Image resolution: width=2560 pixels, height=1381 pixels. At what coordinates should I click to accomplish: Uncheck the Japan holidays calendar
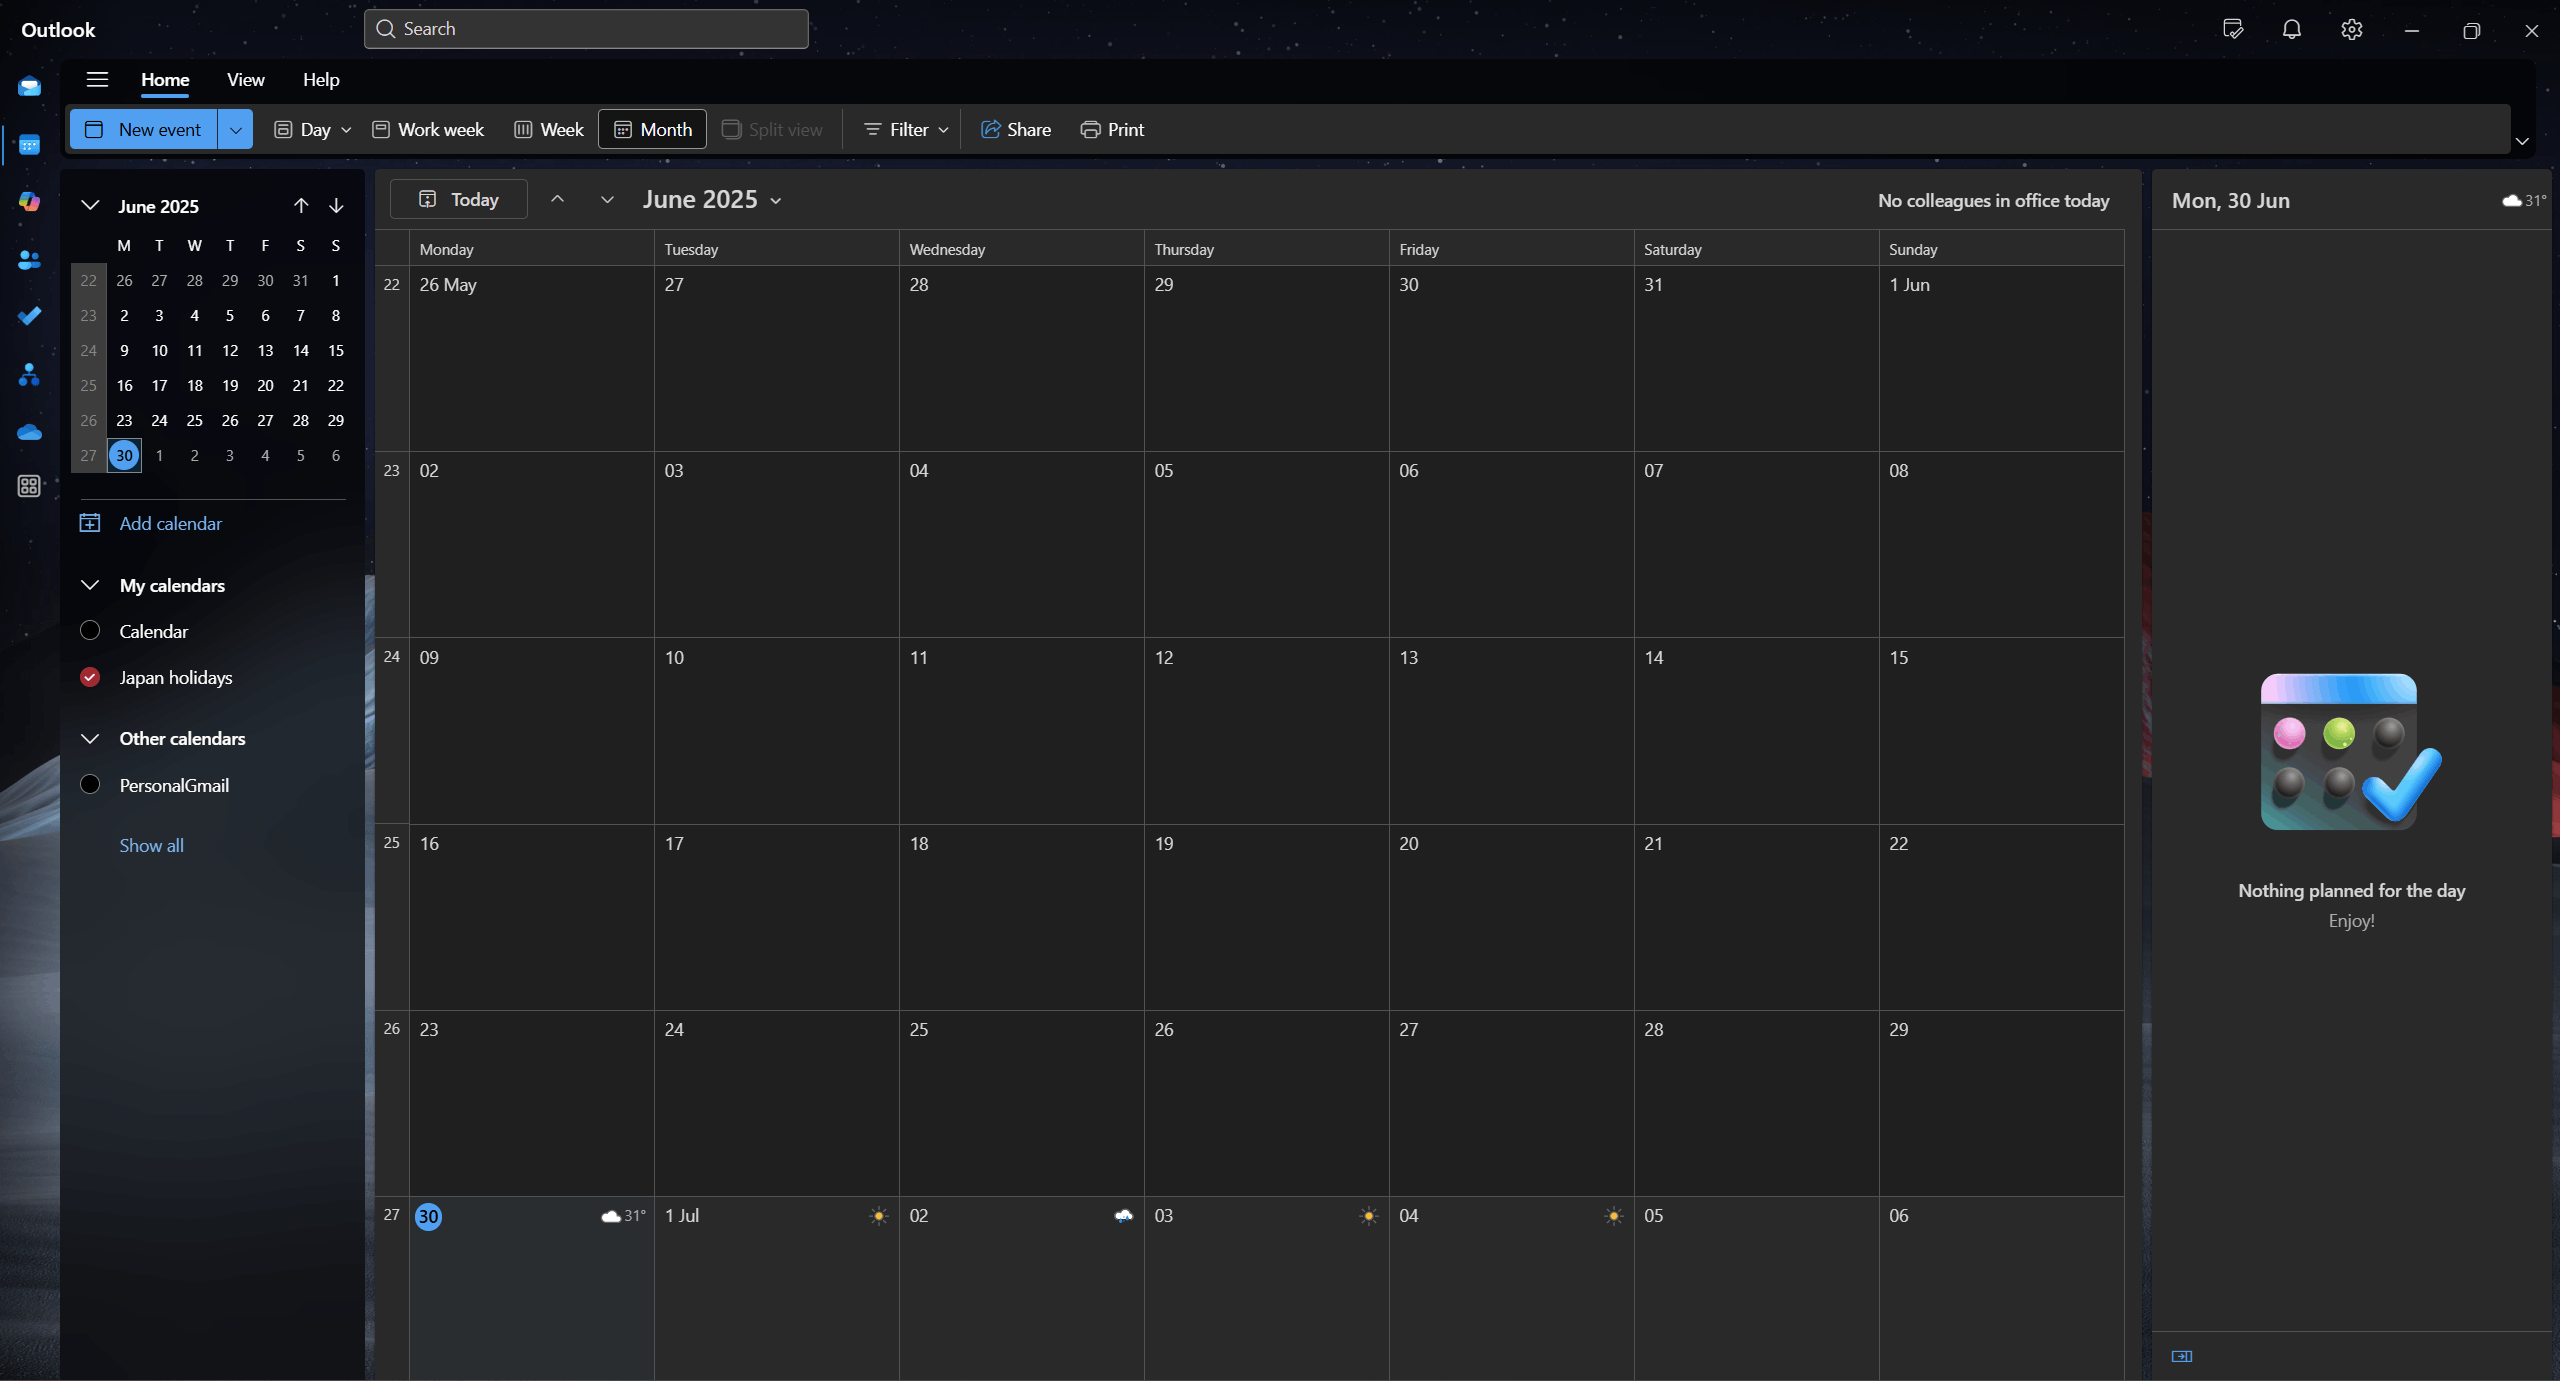coord(90,677)
